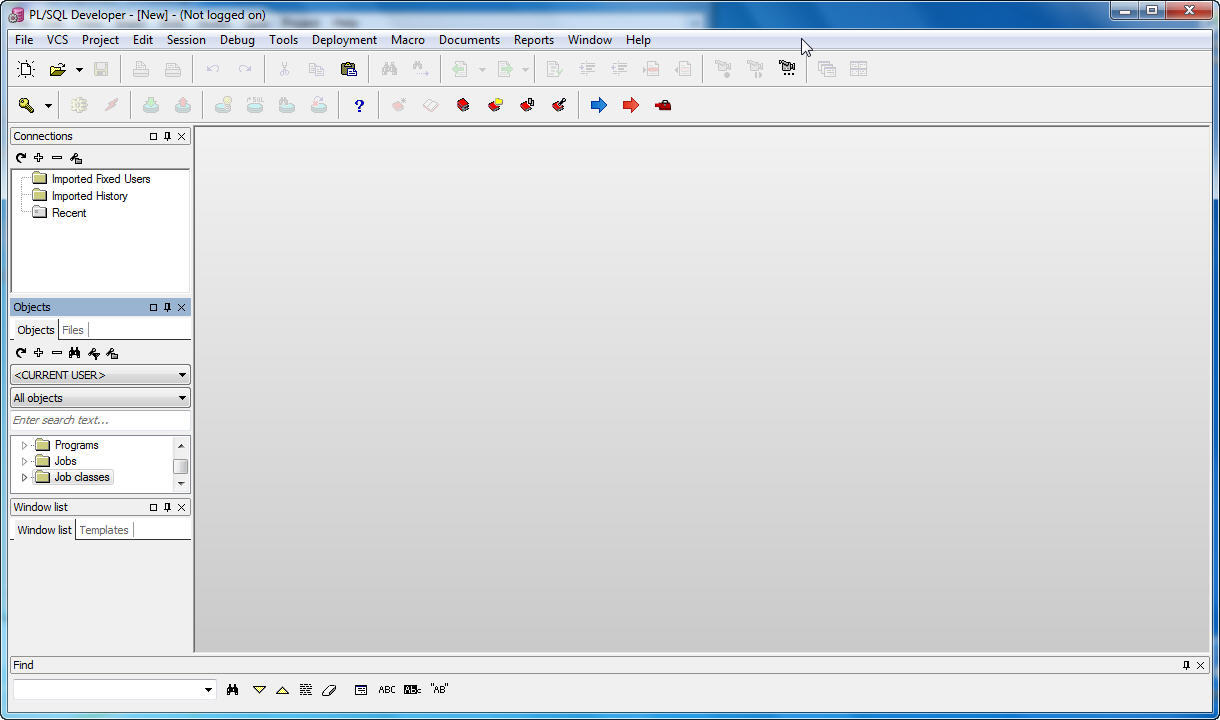This screenshot has height=720, width=1220.
Task: Find previous with the up triangle icon
Action: pyautogui.click(x=282, y=690)
